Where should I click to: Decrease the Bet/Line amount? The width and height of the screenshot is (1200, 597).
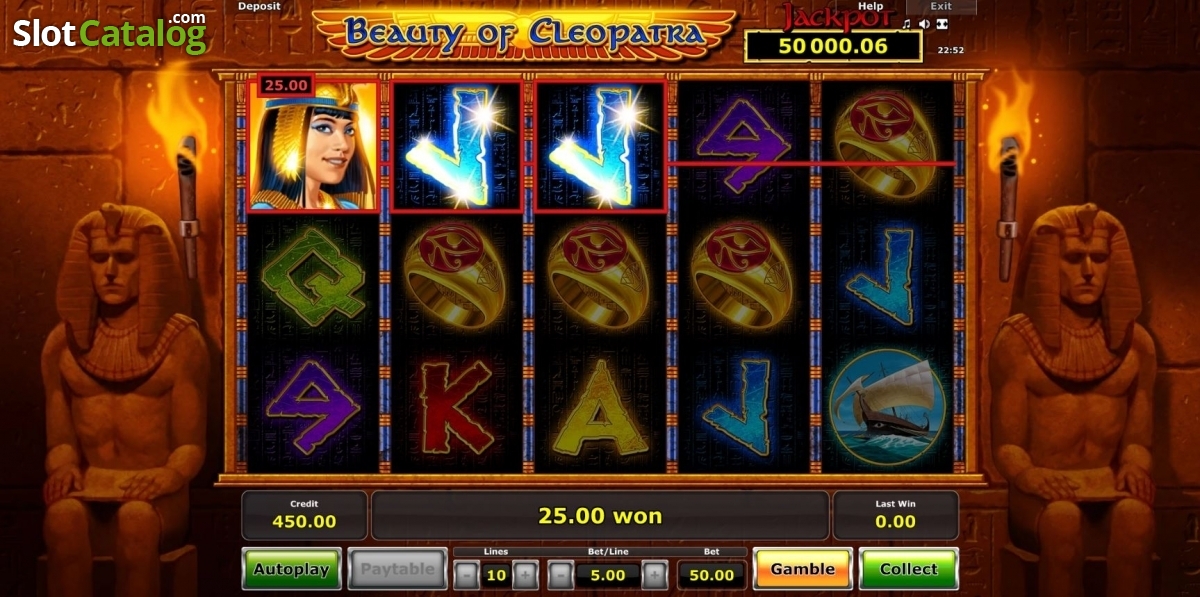[x=561, y=575]
